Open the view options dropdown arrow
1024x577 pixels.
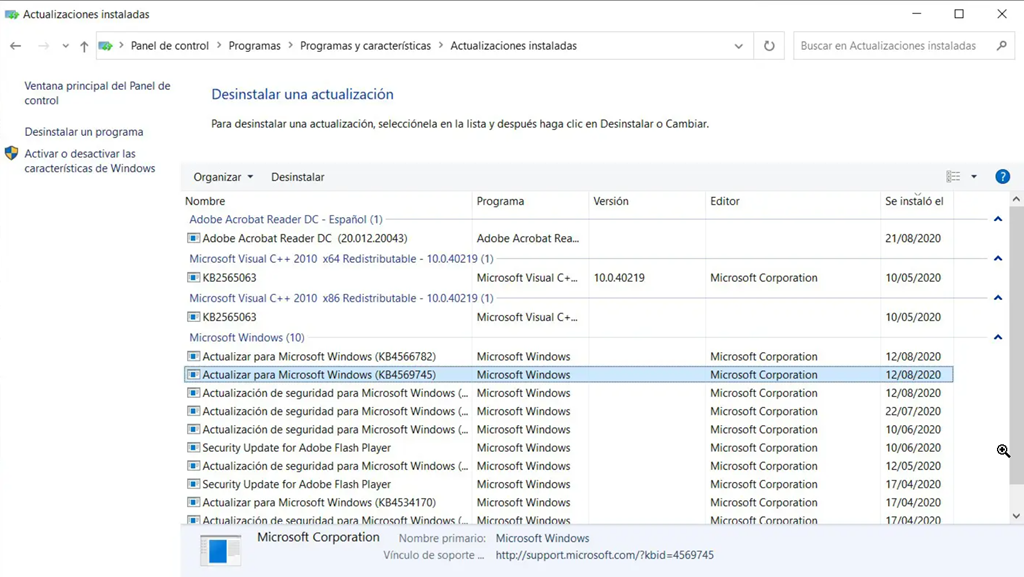pyautogui.click(x=974, y=177)
